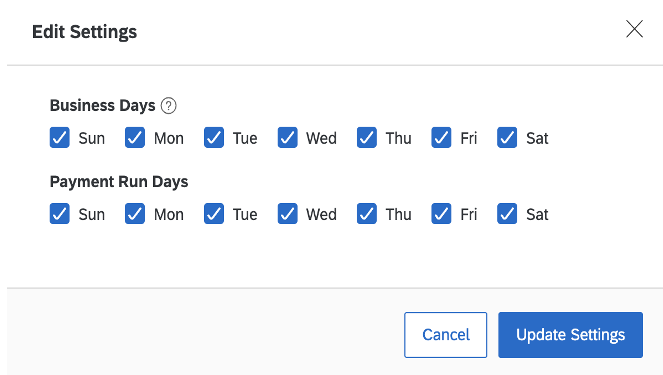Select the Wed label in Payment Run Days
Image resolution: width=663 pixels, height=375 pixels.
(321, 214)
